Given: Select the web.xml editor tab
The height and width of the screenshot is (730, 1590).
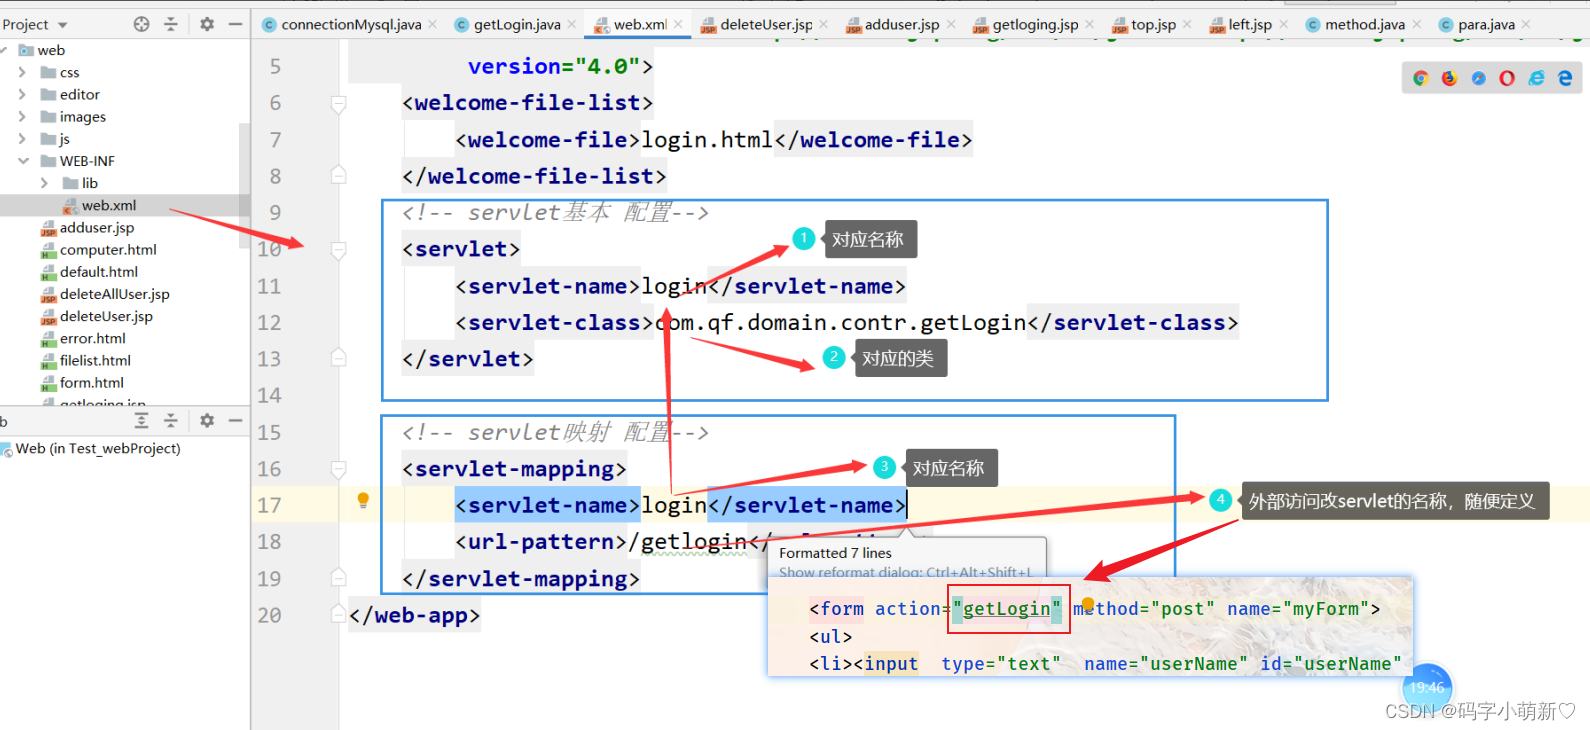Looking at the screenshot, I should [640, 24].
